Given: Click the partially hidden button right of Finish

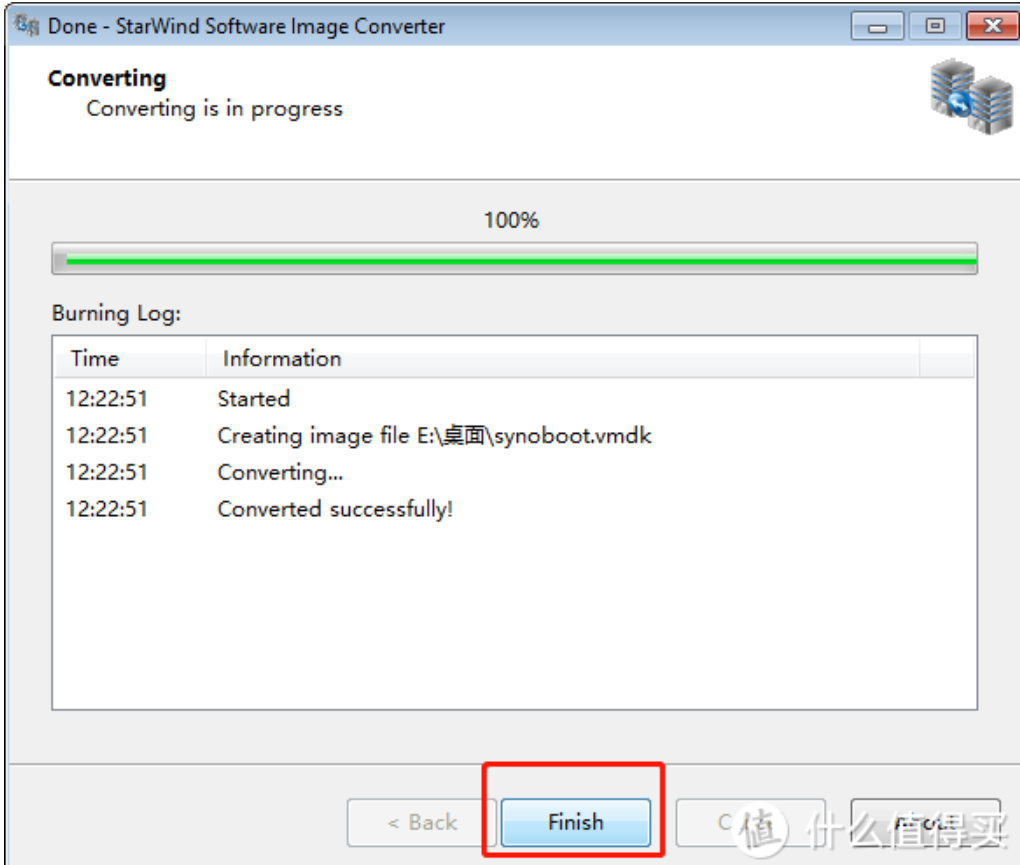Looking at the screenshot, I should click(751, 822).
